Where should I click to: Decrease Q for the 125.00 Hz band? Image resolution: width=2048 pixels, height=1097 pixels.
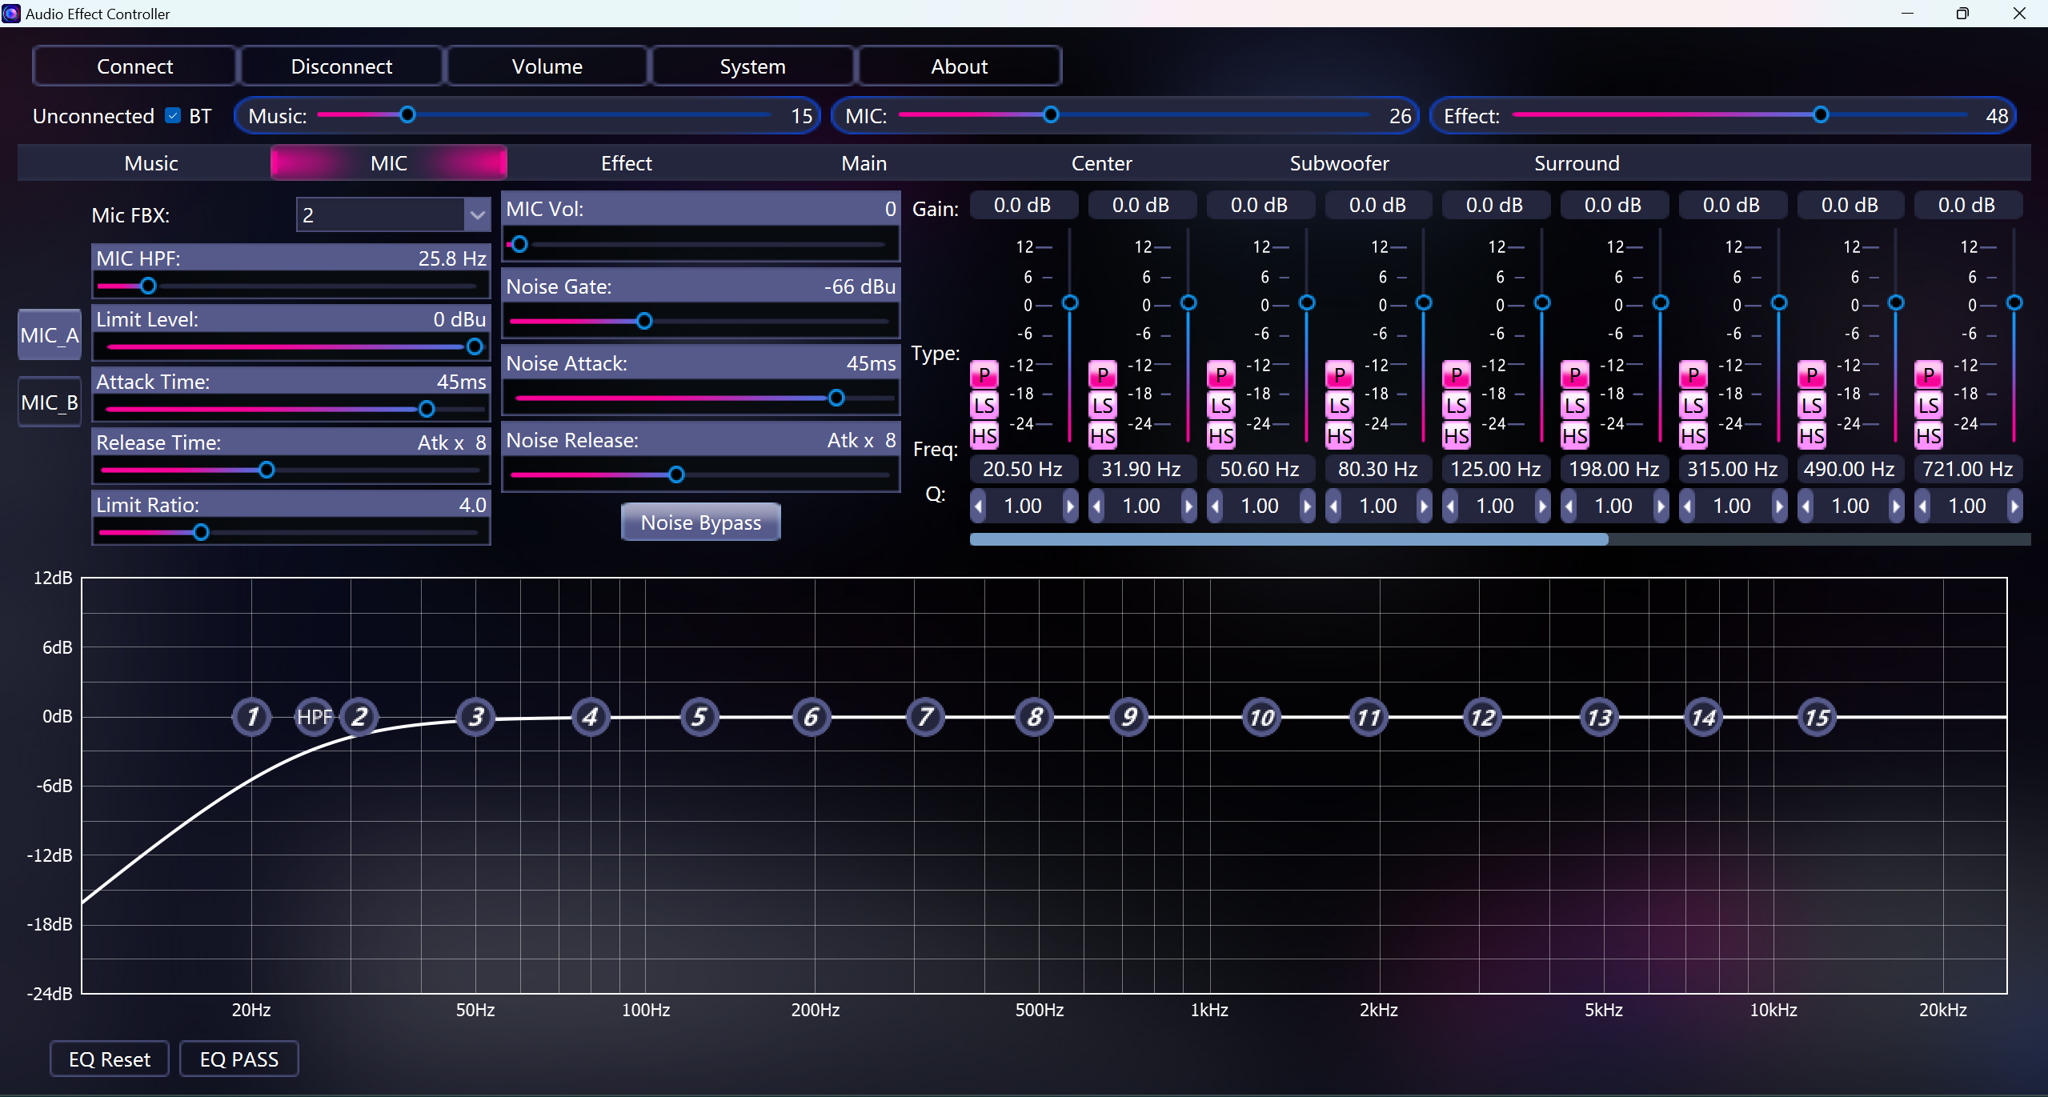point(1451,507)
